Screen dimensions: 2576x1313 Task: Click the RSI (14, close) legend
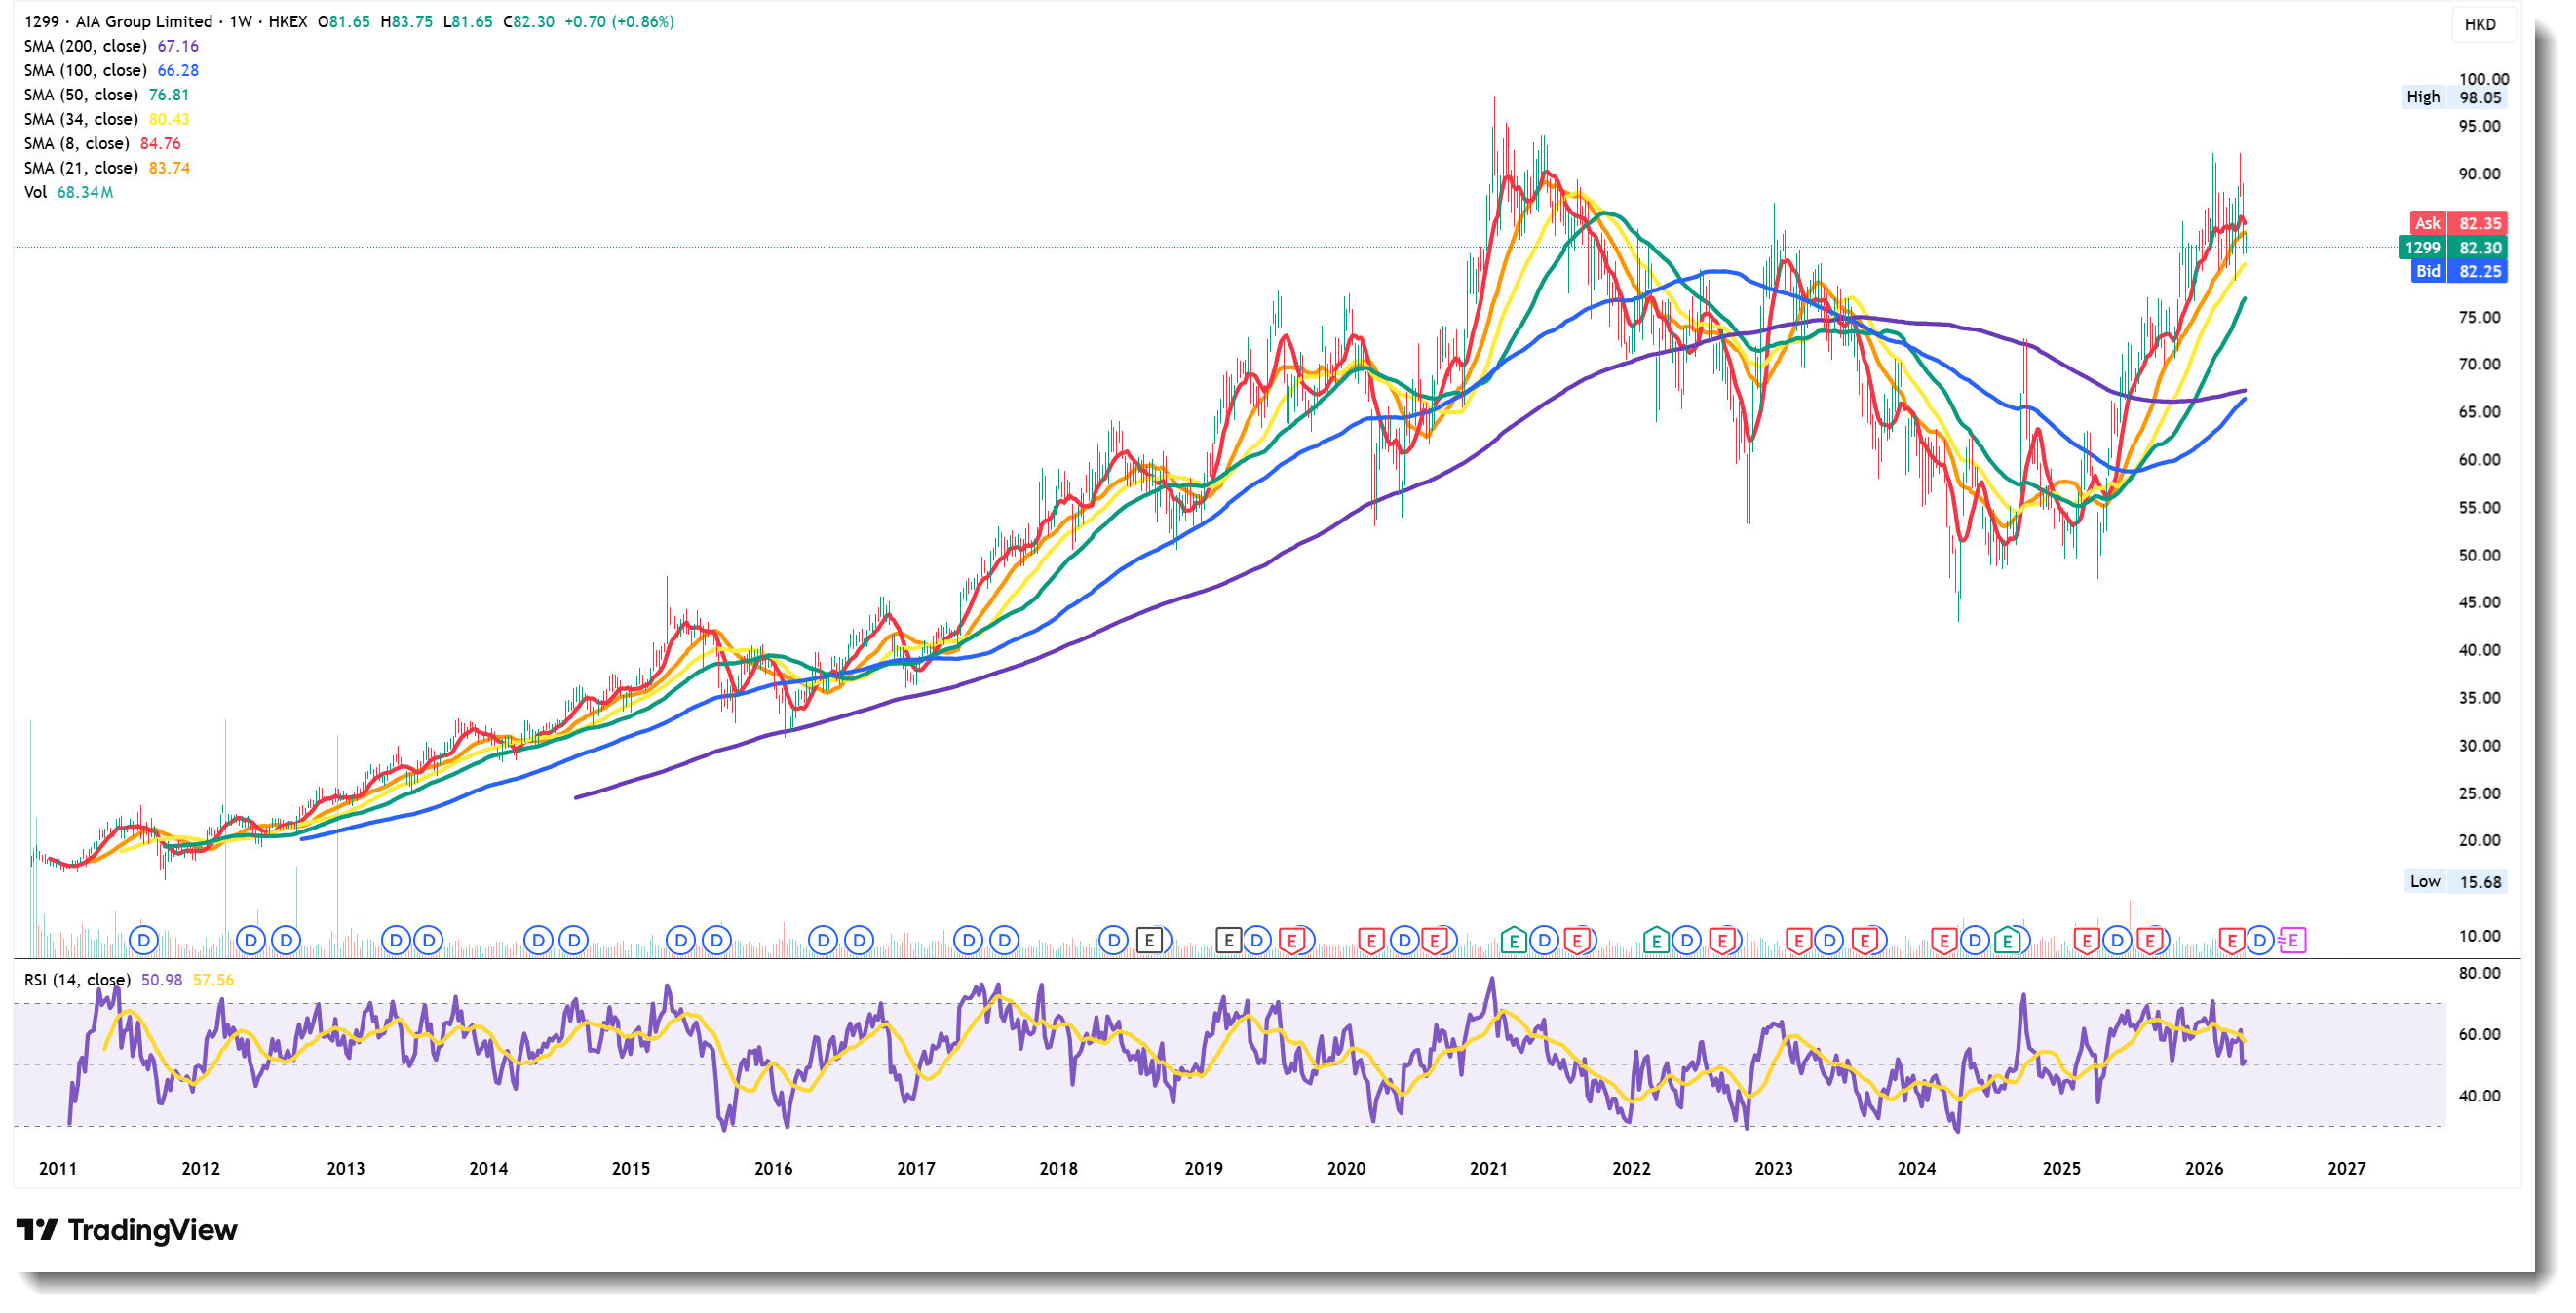[x=77, y=979]
